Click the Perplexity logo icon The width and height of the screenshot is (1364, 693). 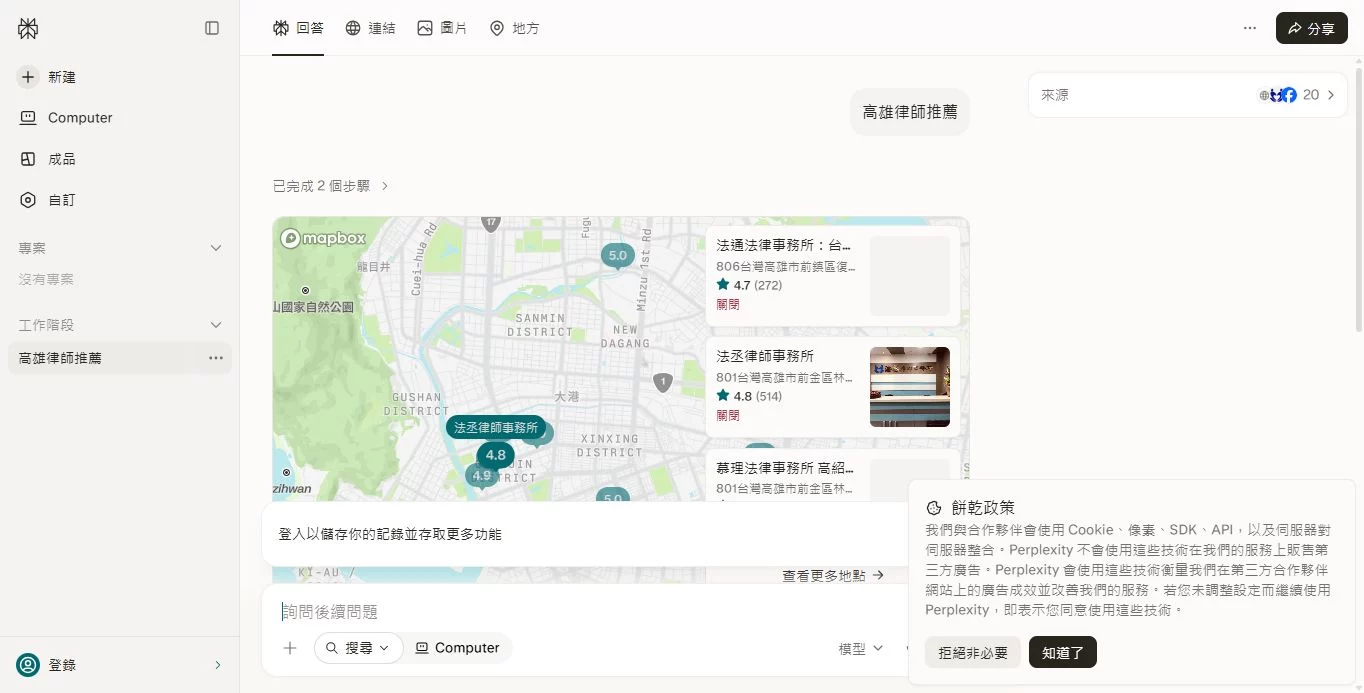tap(28, 28)
